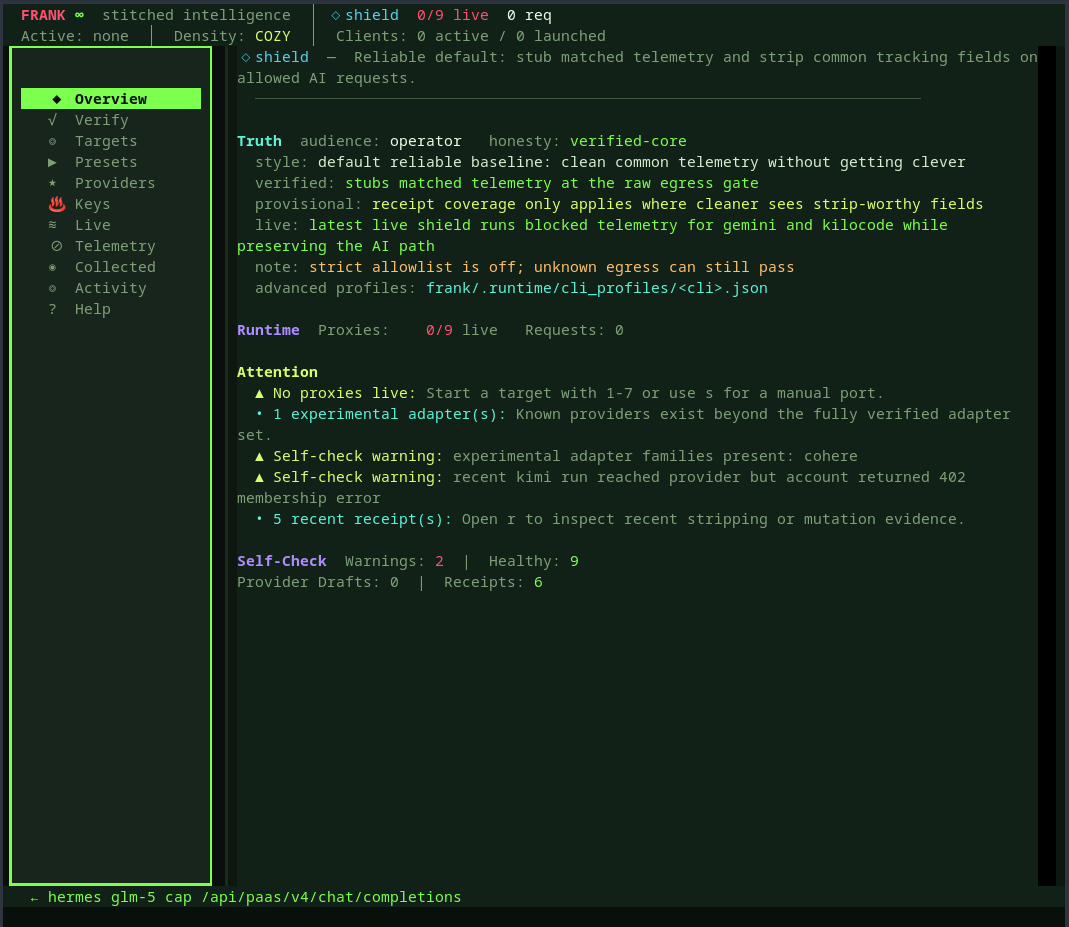The height and width of the screenshot is (927, 1069).
Task: Click the black vertical scrollbar on the right
Action: click(1046, 465)
